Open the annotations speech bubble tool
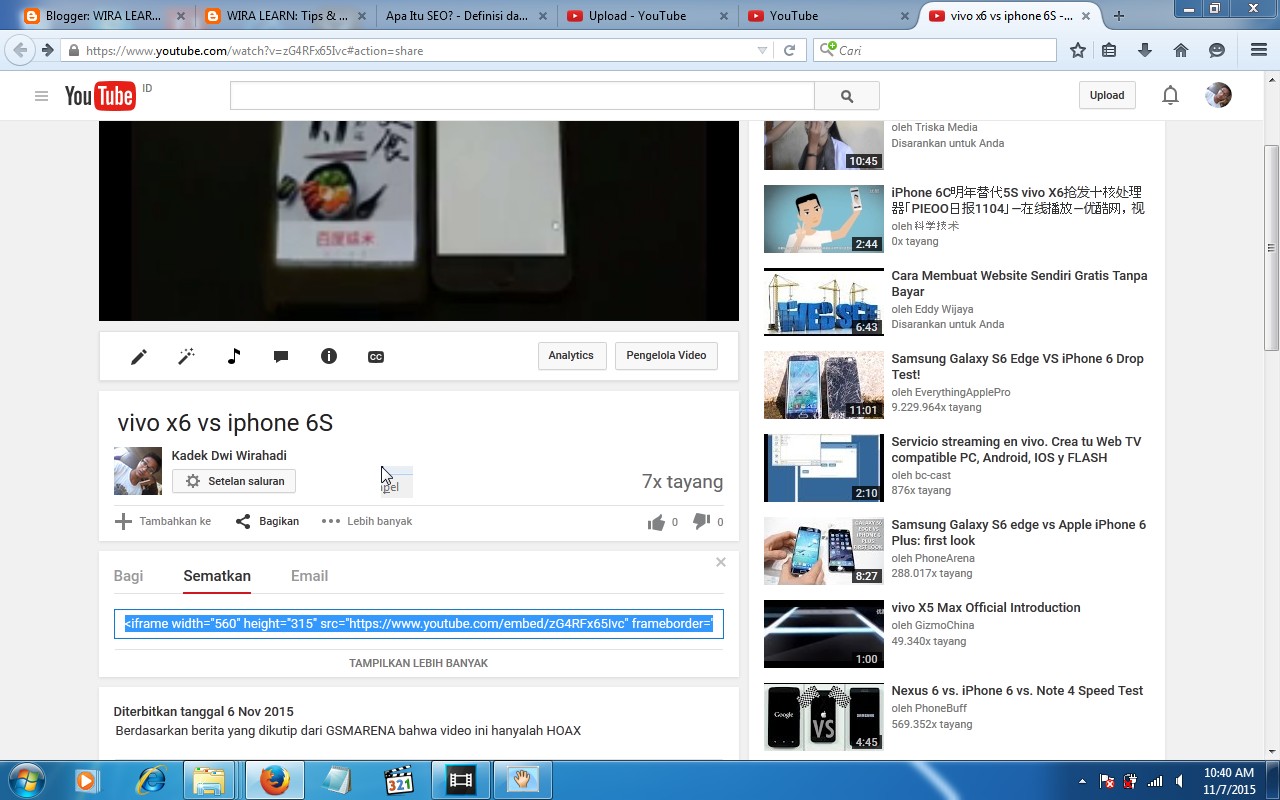This screenshot has width=1280, height=800. 281,357
